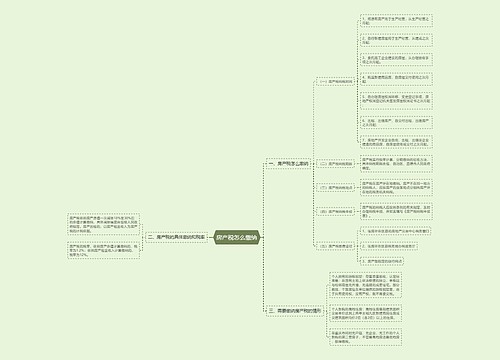Click payment channel item 3 under 缴费途径
Screen dimensions: 500x360
click(382, 261)
